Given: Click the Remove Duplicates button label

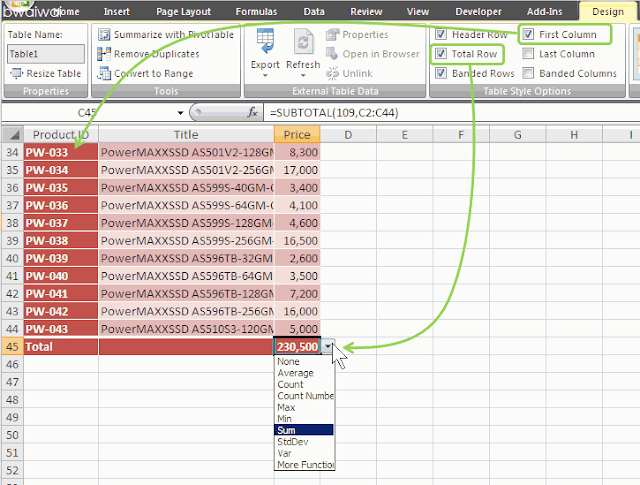Looking at the screenshot, I should [157, 54].
